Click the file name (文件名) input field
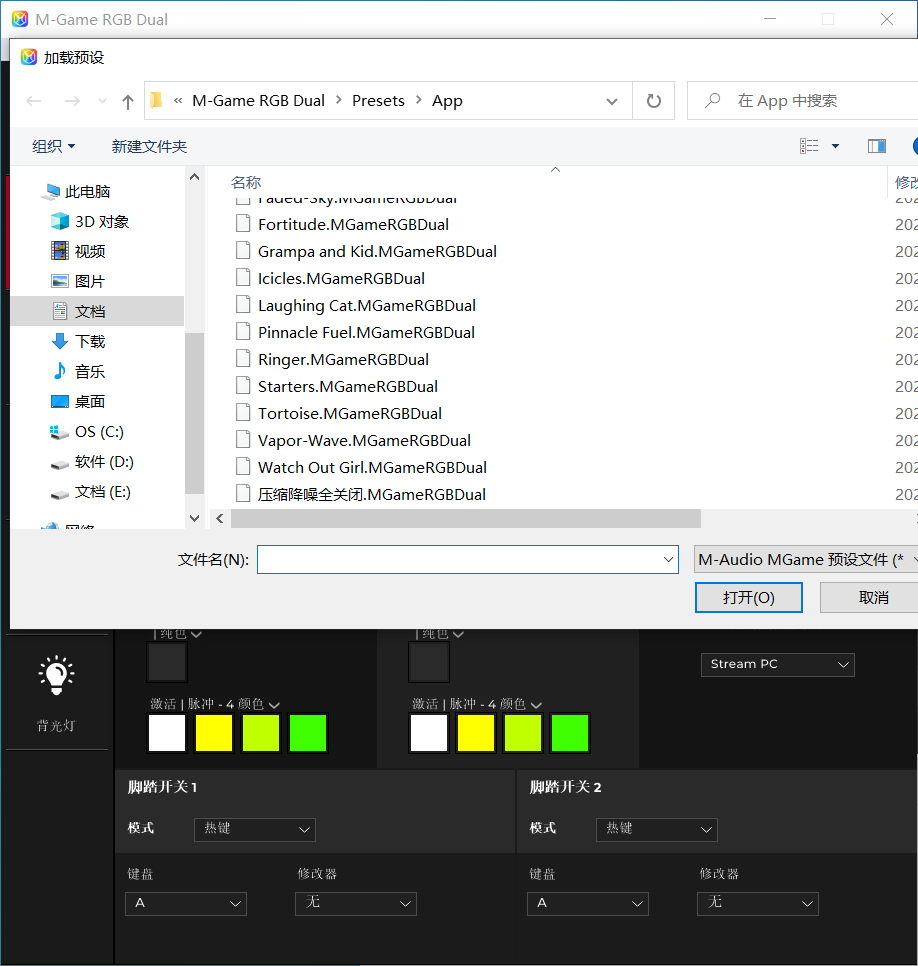918x966 pixels. [460, 560]
